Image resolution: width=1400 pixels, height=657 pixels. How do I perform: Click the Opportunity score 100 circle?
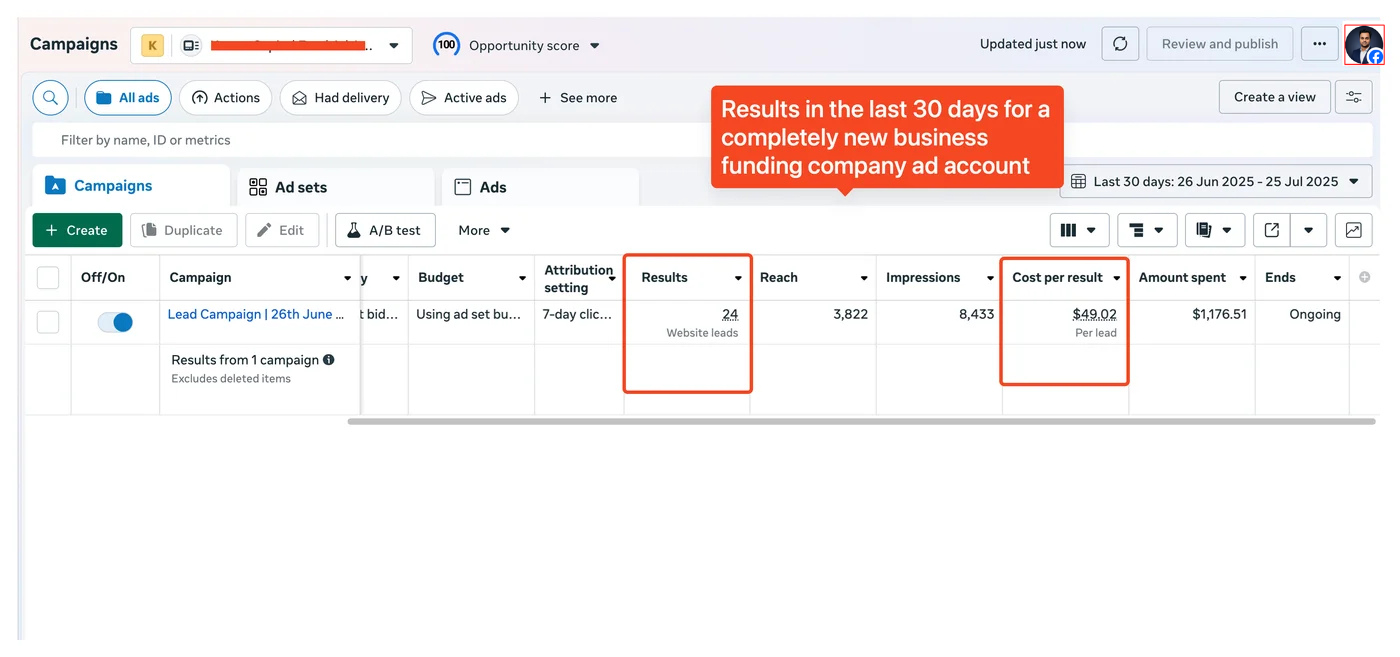pyautogui.click(x=446, y=45)
